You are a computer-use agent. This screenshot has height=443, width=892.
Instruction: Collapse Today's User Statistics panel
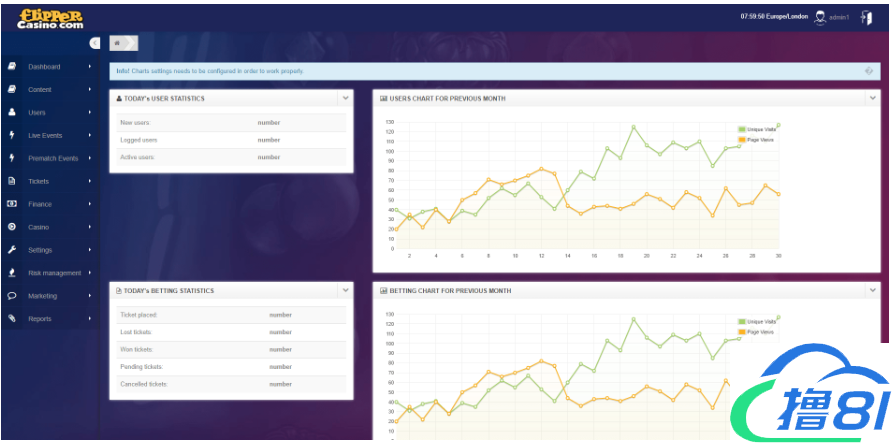[x=345, y=98]
